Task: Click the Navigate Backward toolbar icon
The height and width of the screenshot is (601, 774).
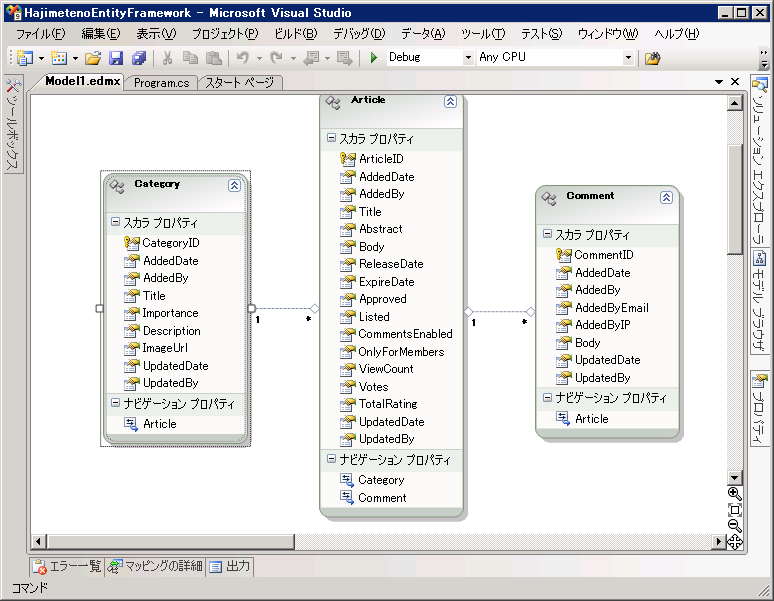Action: 311,58
